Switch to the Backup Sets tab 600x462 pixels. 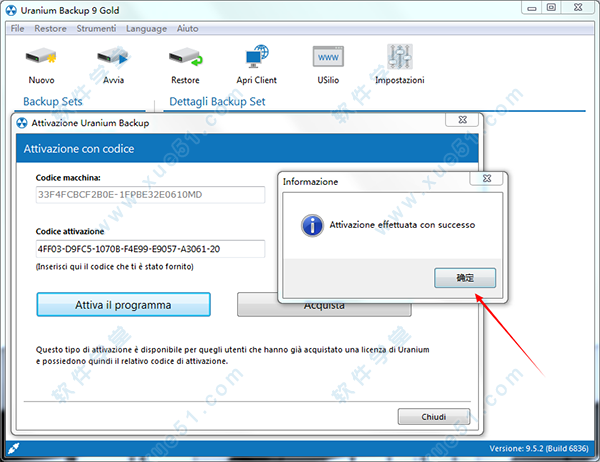tap(52, 101)
